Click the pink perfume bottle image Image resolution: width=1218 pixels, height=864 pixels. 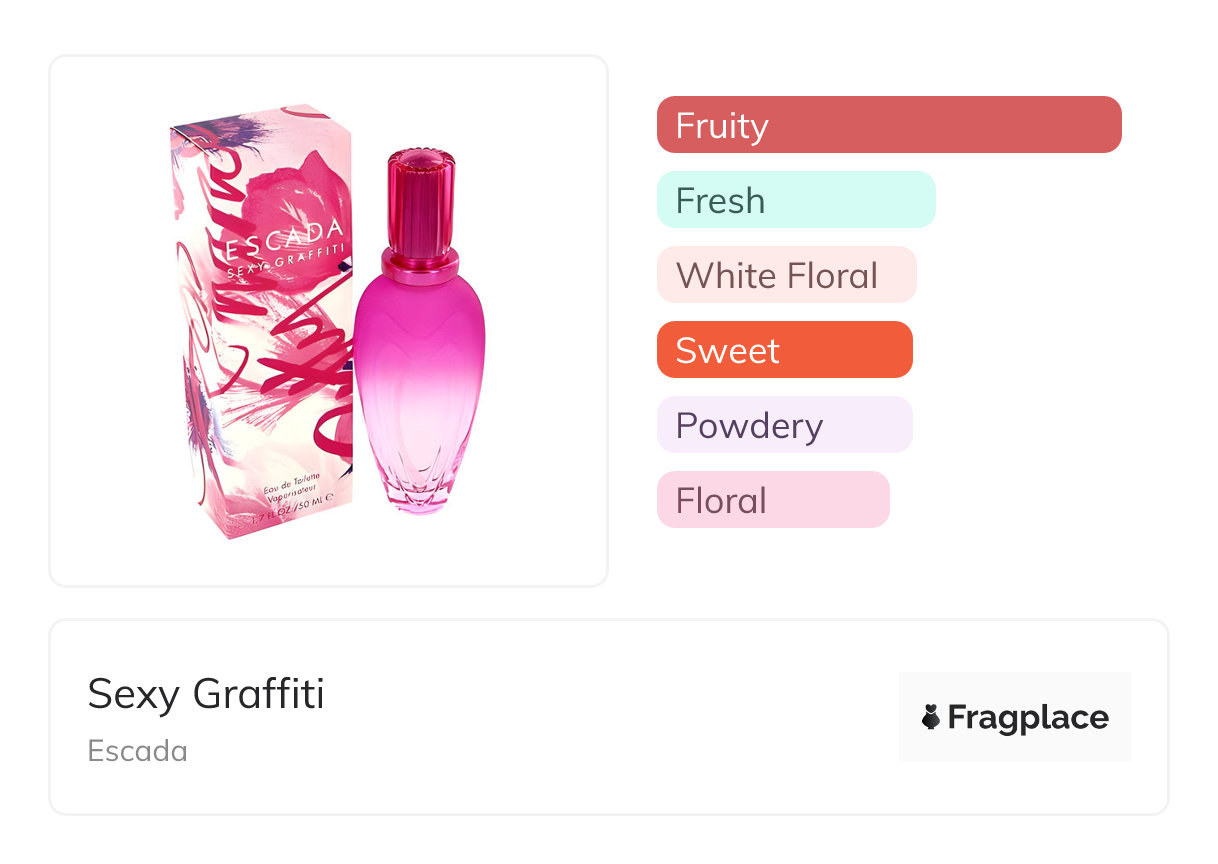pos(419,332)
